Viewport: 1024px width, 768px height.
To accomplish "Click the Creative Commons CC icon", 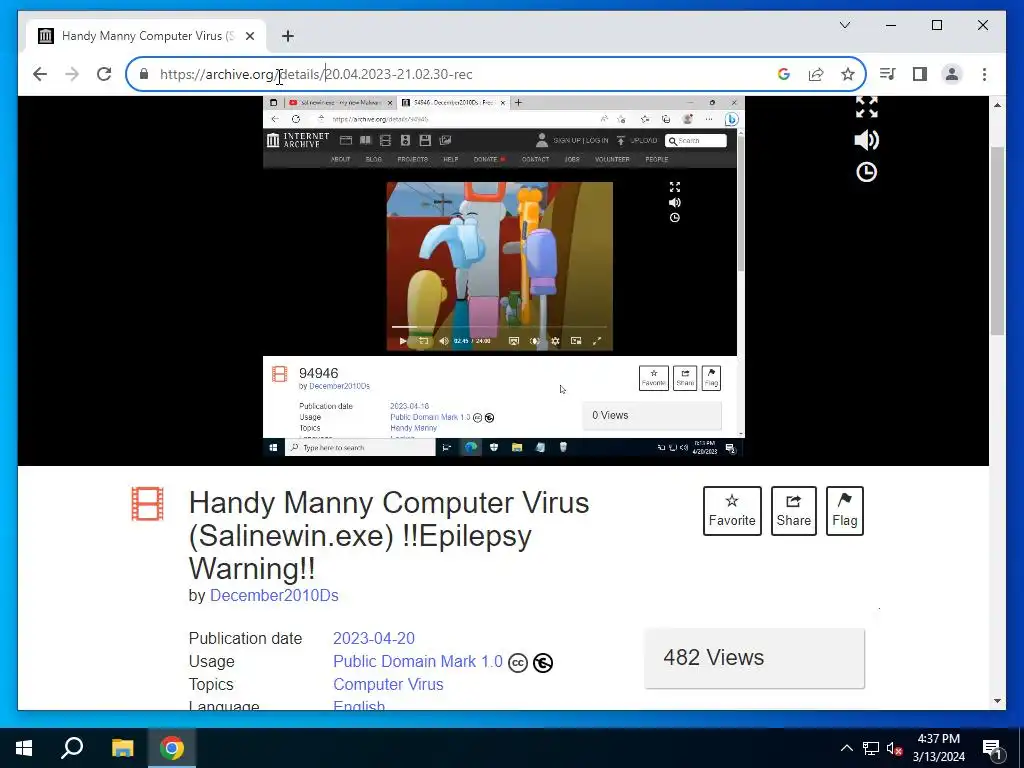I will [x=518, y=663].
